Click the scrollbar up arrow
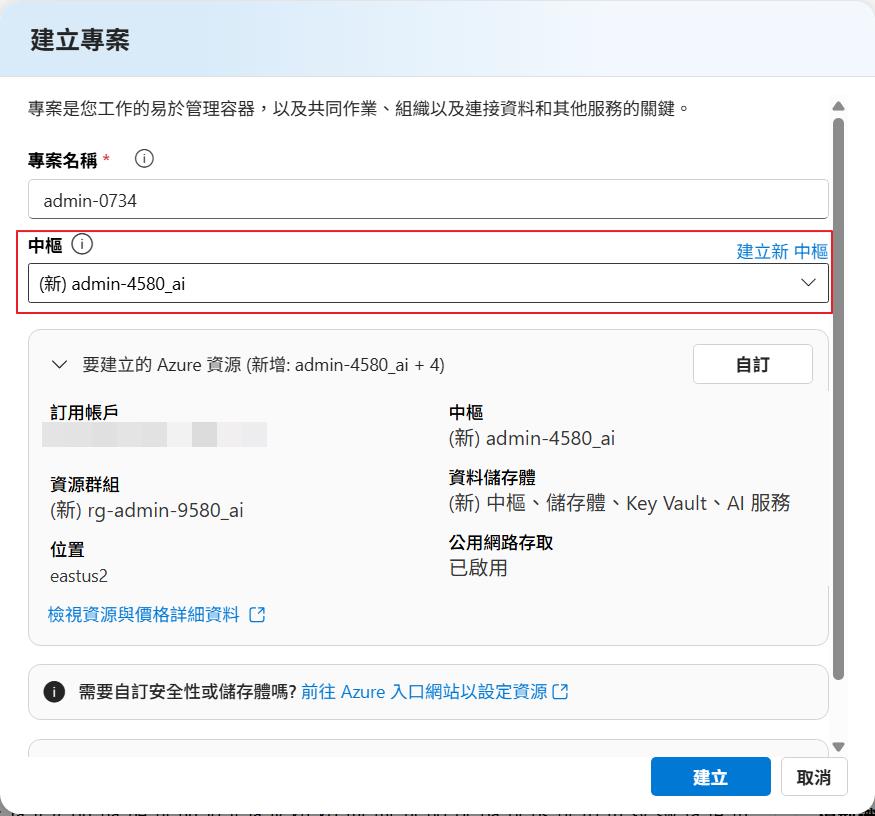 [838, 106]
